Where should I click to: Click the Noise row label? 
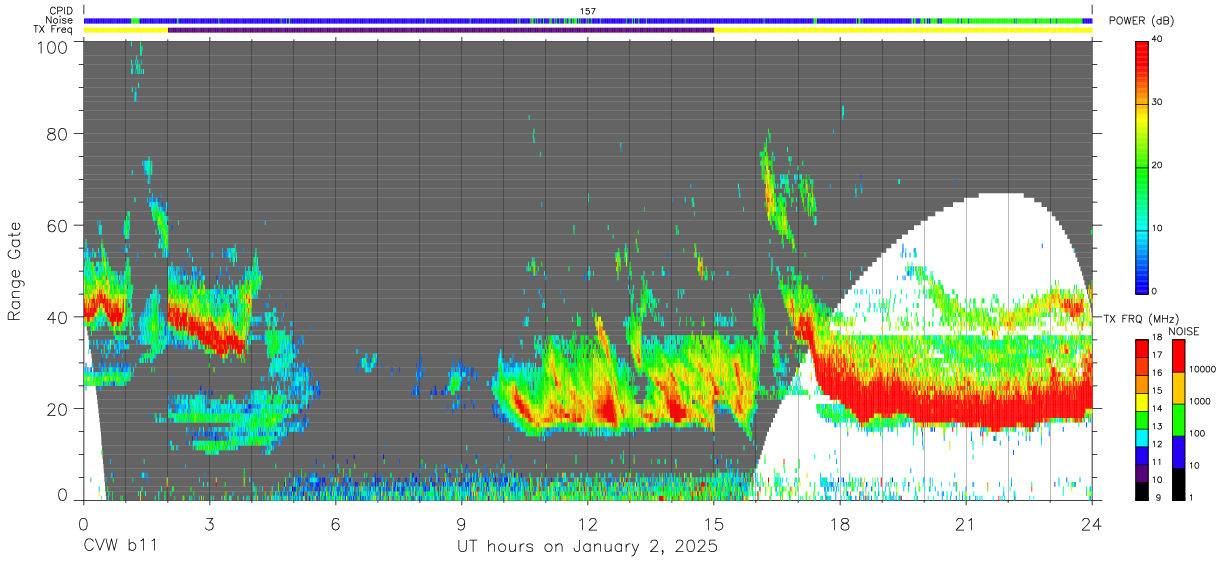pos(60,20)
